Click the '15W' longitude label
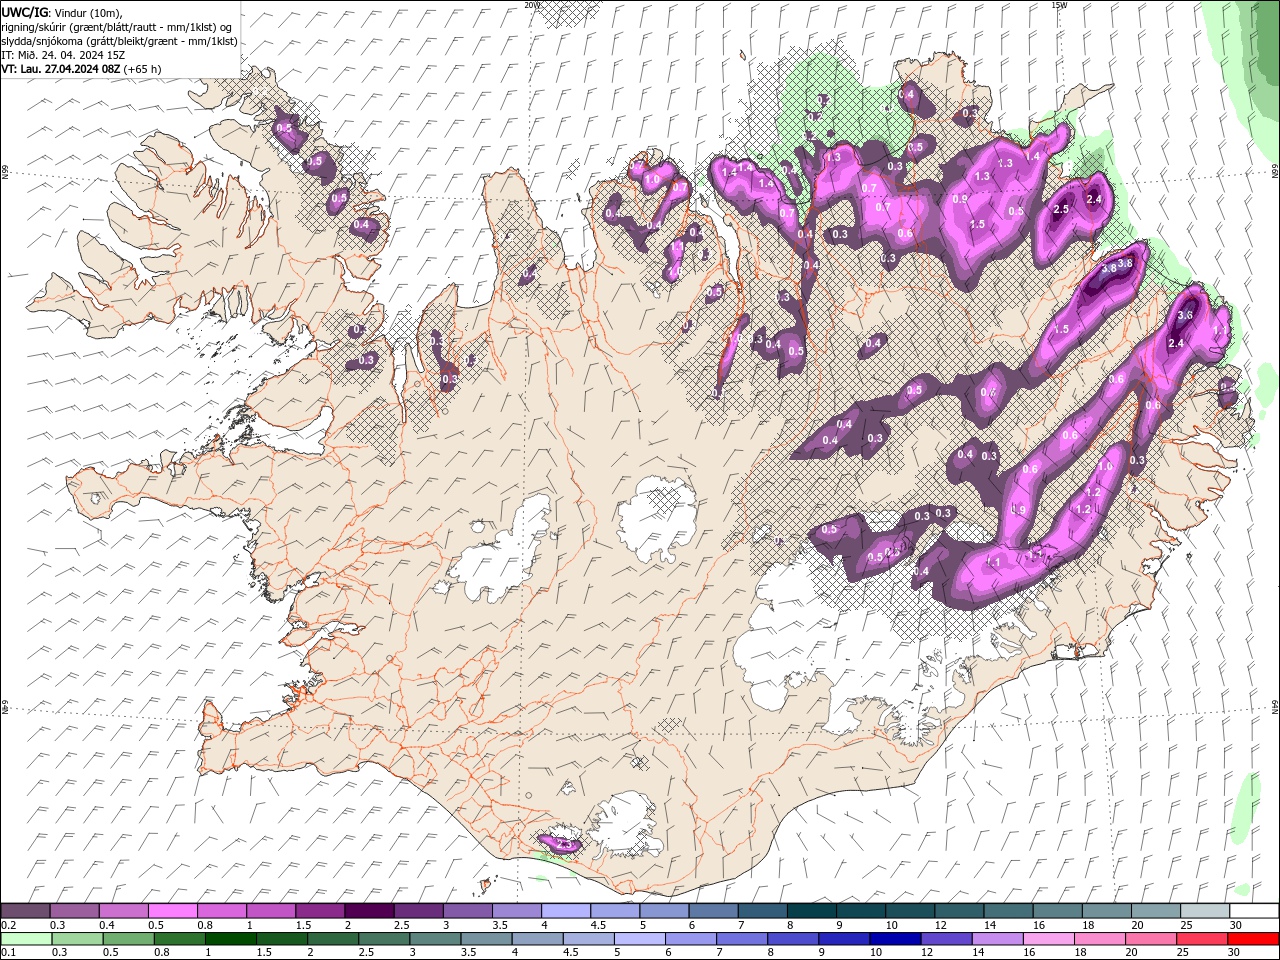 1059,5
